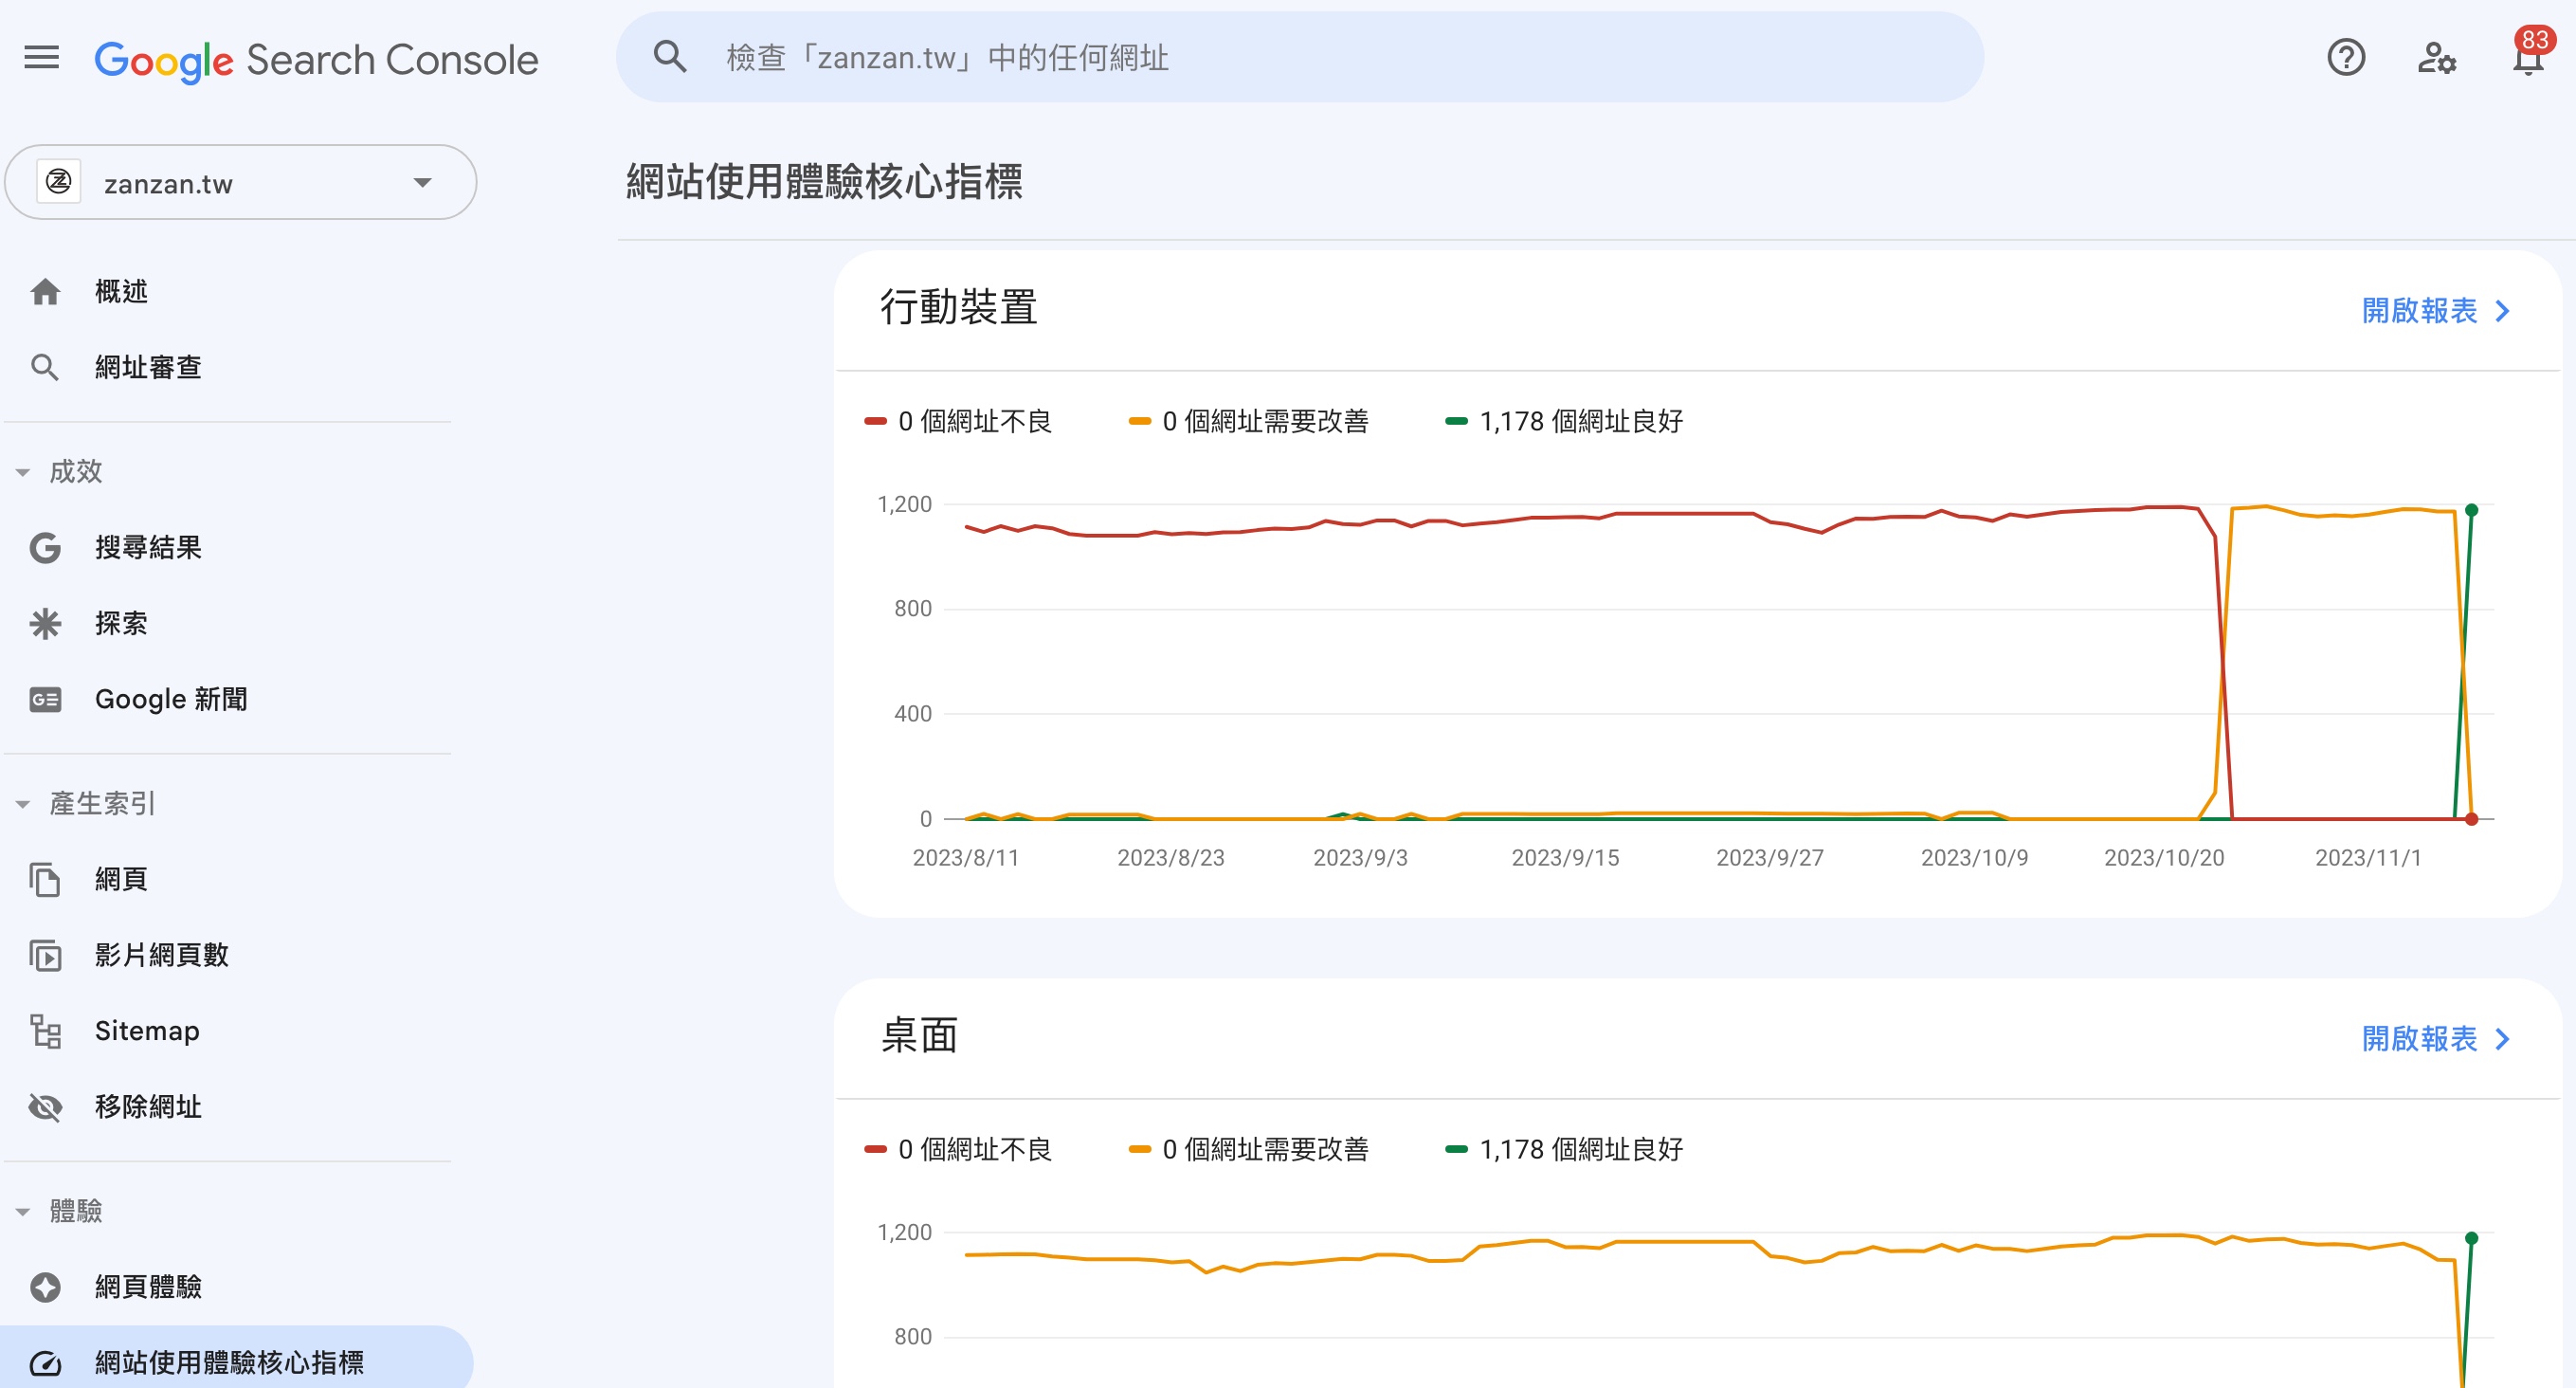Click orange 需要改善 legend swatch in 行動裝置 chart
The height and width of the screenshot is (1388, 2576).
[1139, 422]
